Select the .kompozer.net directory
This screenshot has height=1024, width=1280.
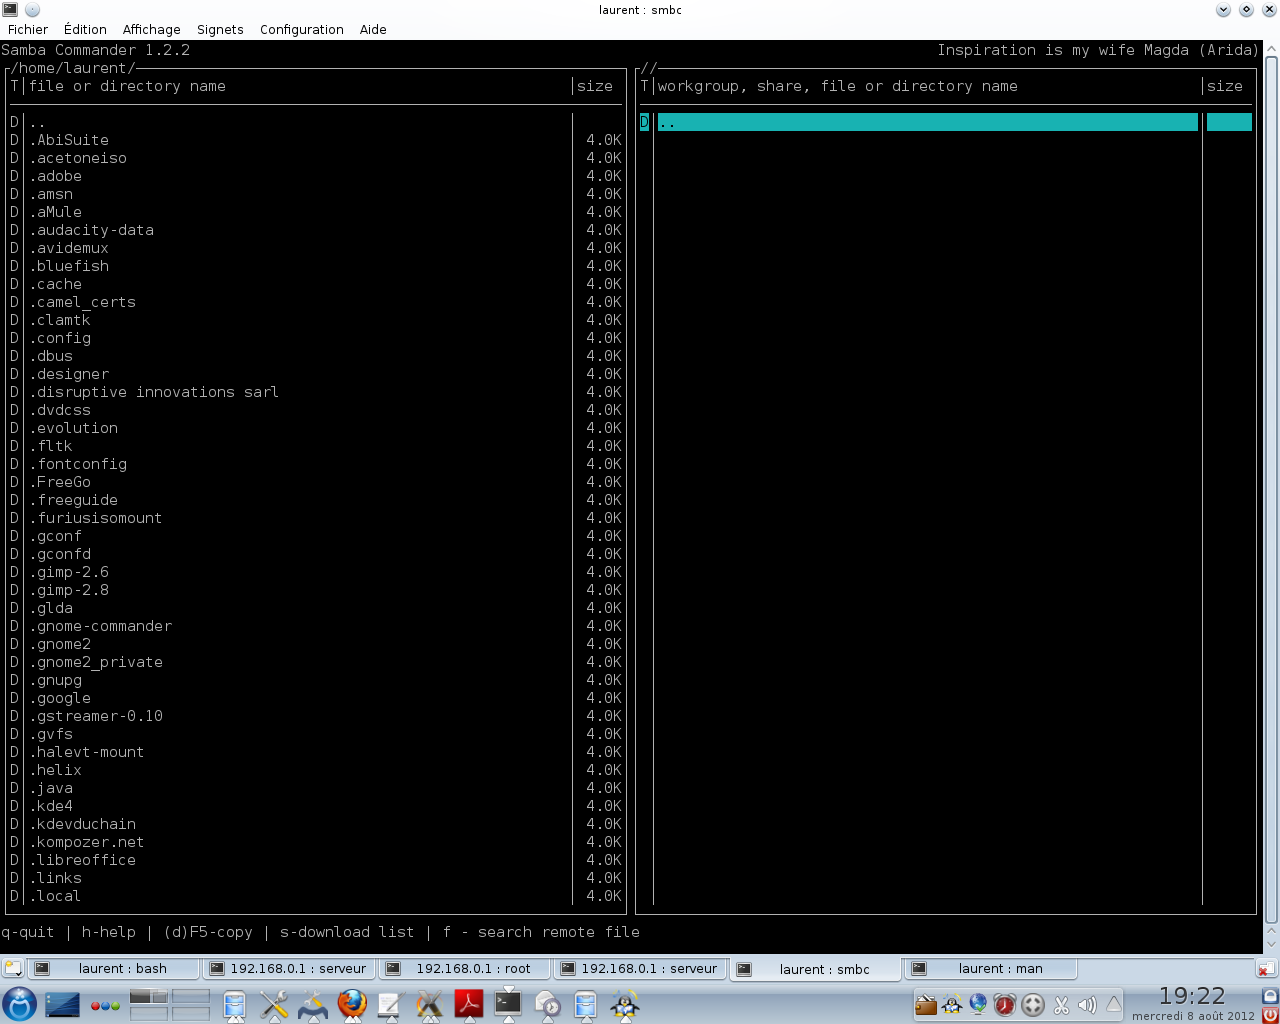pyautogui.click(x=316, y=842)
